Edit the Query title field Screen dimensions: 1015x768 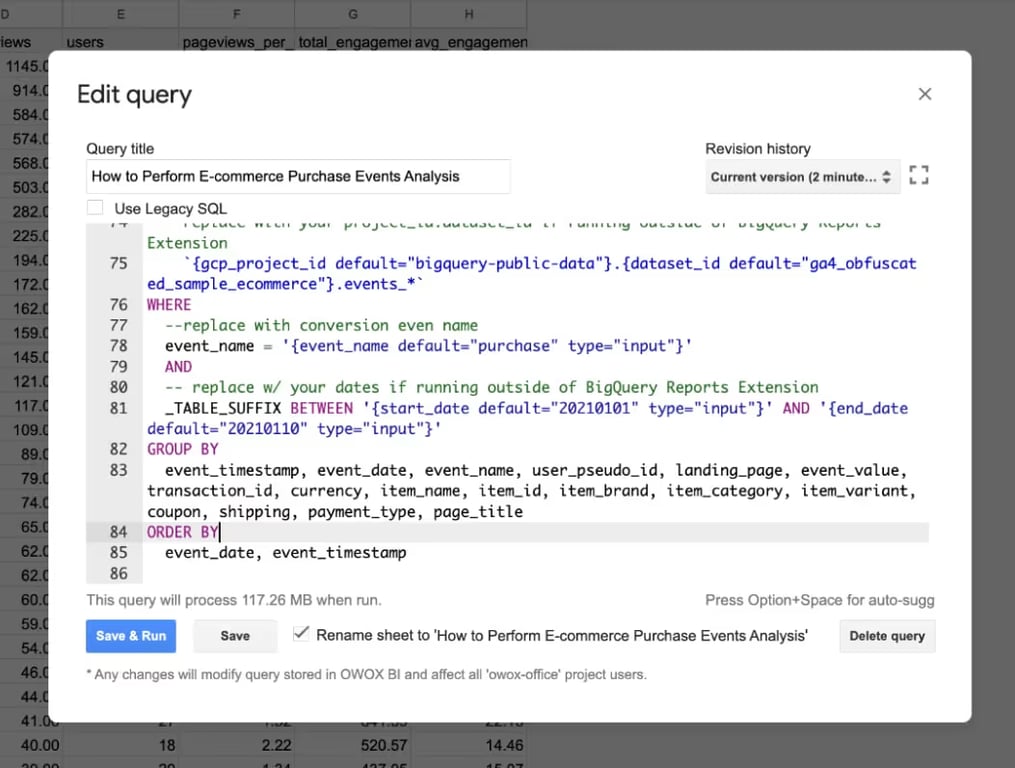tap(298, 176)
